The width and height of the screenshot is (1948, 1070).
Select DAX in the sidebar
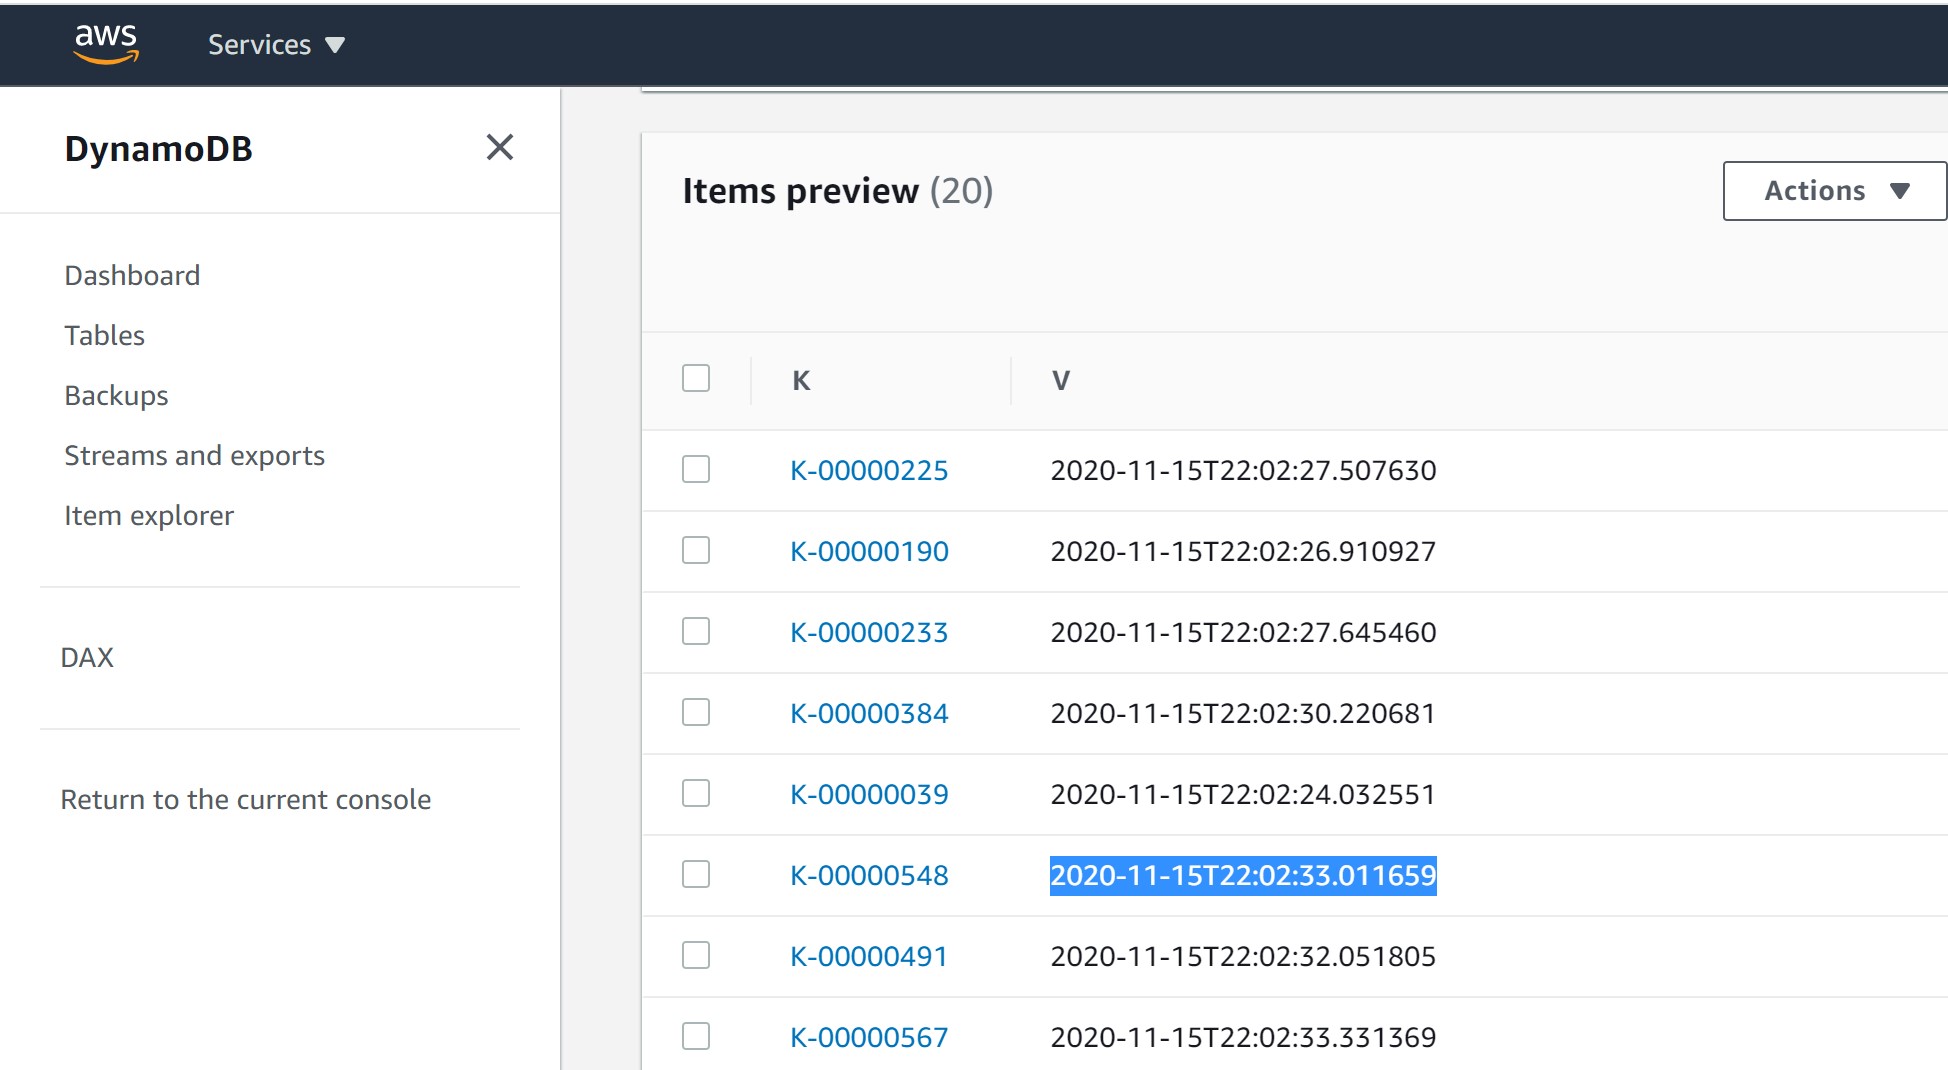click(87, 658)
